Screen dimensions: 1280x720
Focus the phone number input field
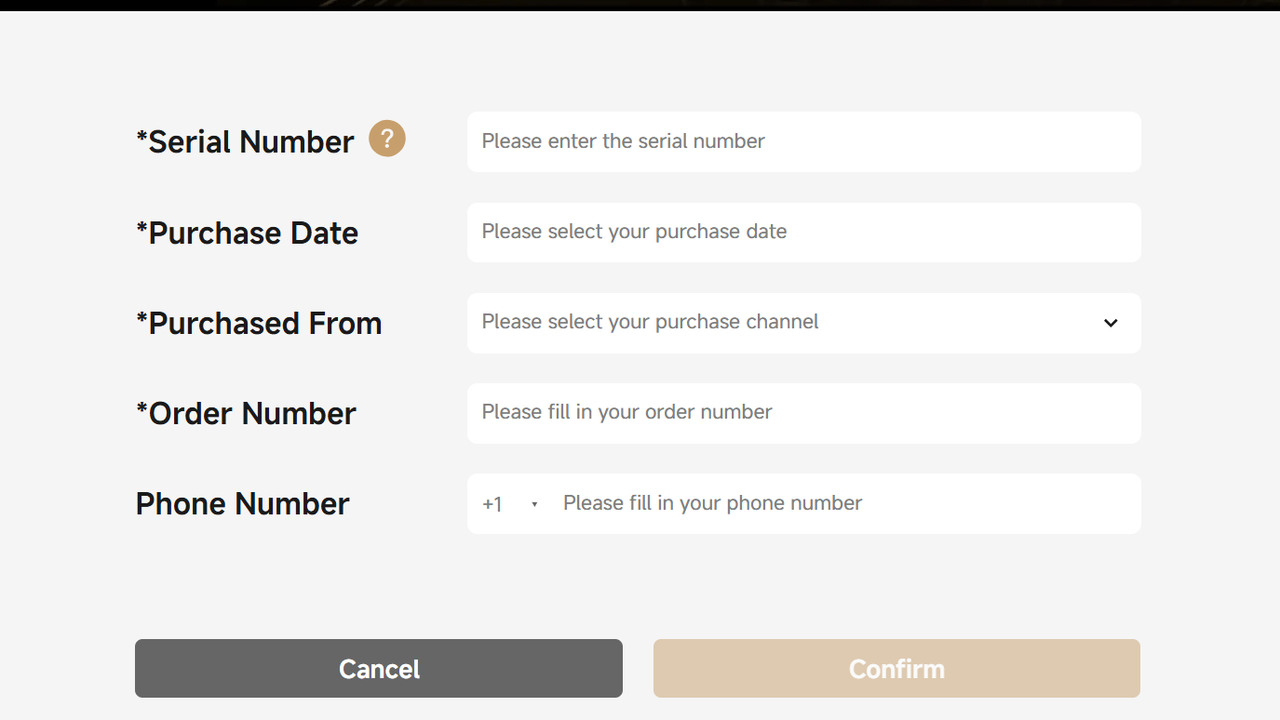pos(845,503)
